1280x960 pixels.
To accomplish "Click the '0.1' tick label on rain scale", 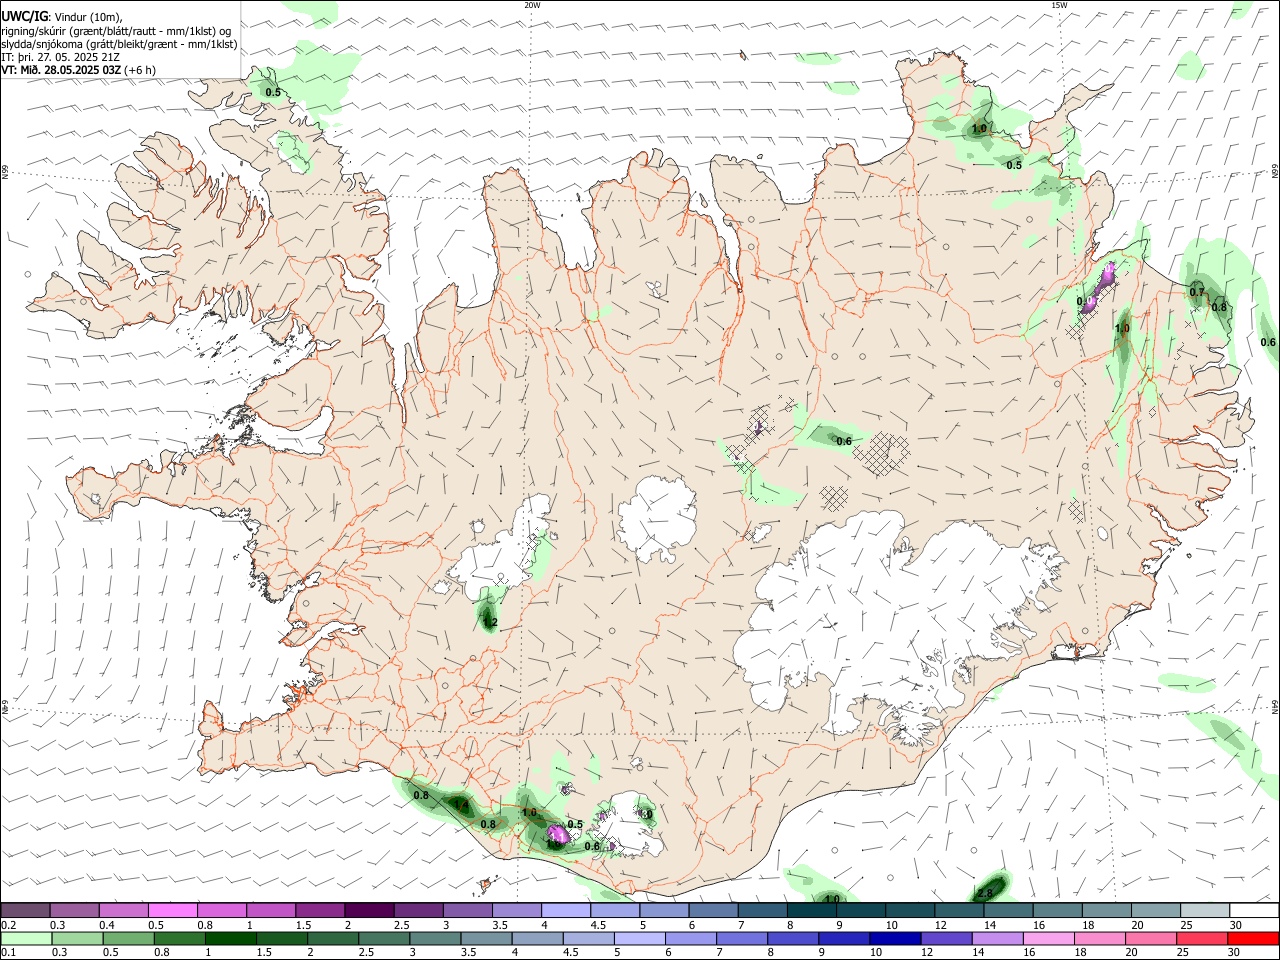I will click(x=7, y=952).
